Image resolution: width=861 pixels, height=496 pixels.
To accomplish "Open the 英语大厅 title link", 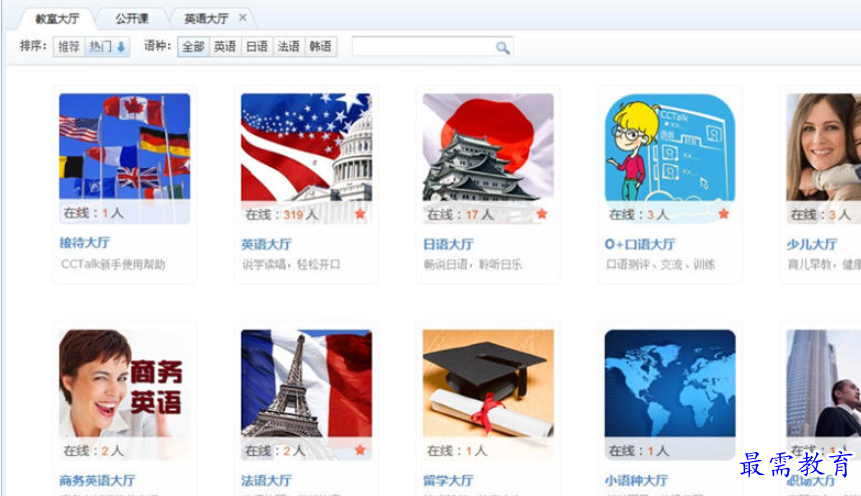I will coord(266,244).
